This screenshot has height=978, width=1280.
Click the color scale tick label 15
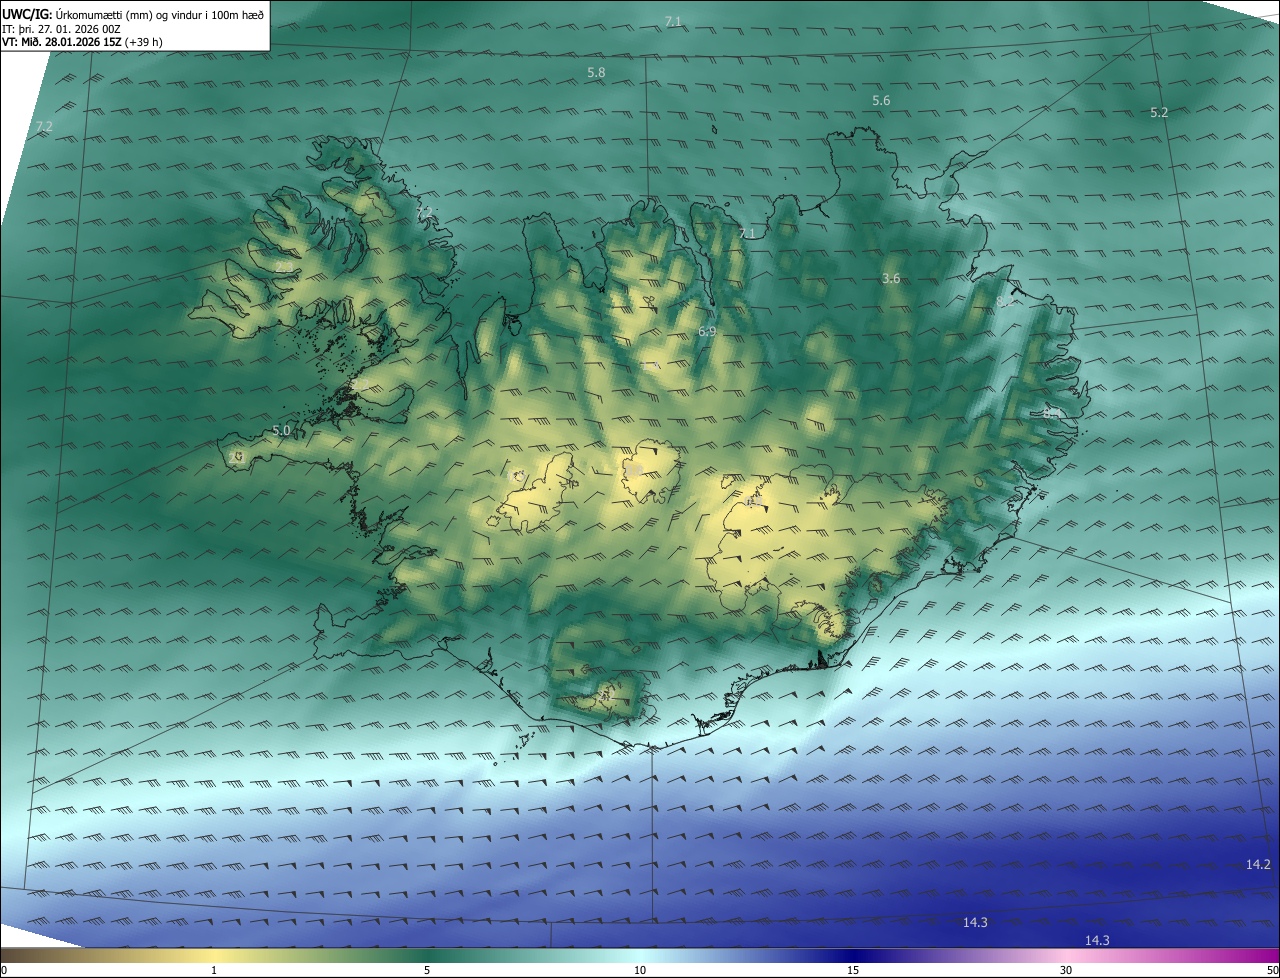point(853,970)
